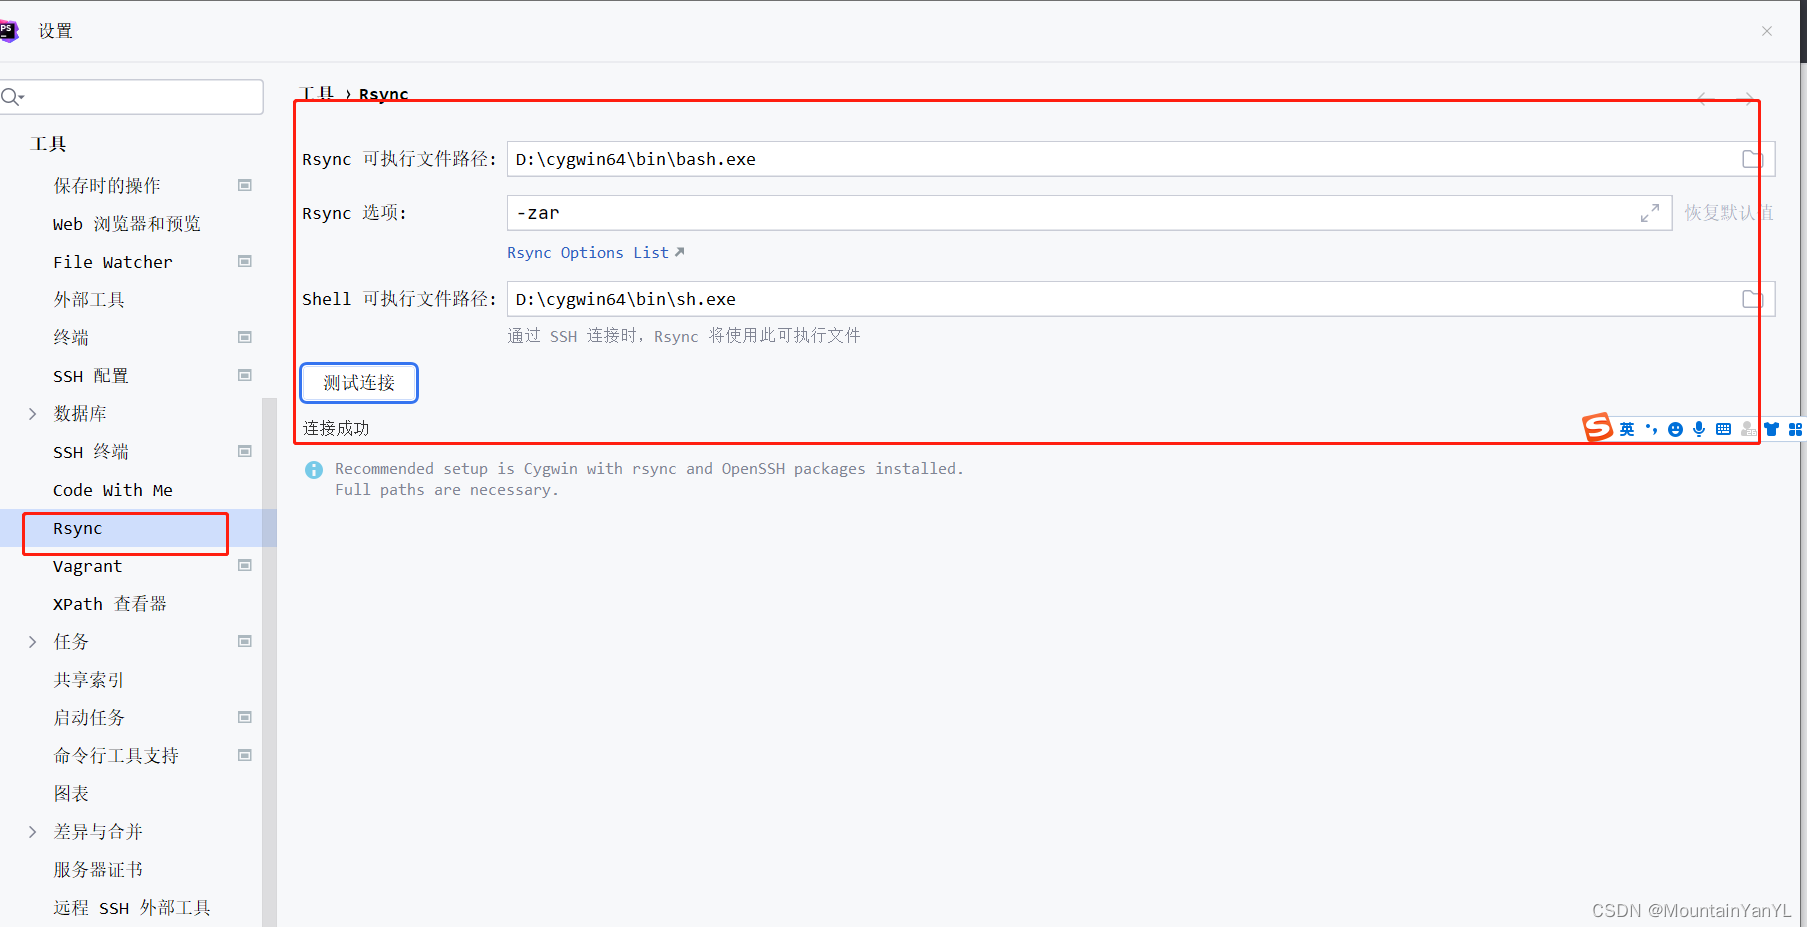
Task: Open the Sogou on-screen keyboard icon
Action: point(1723,428)
